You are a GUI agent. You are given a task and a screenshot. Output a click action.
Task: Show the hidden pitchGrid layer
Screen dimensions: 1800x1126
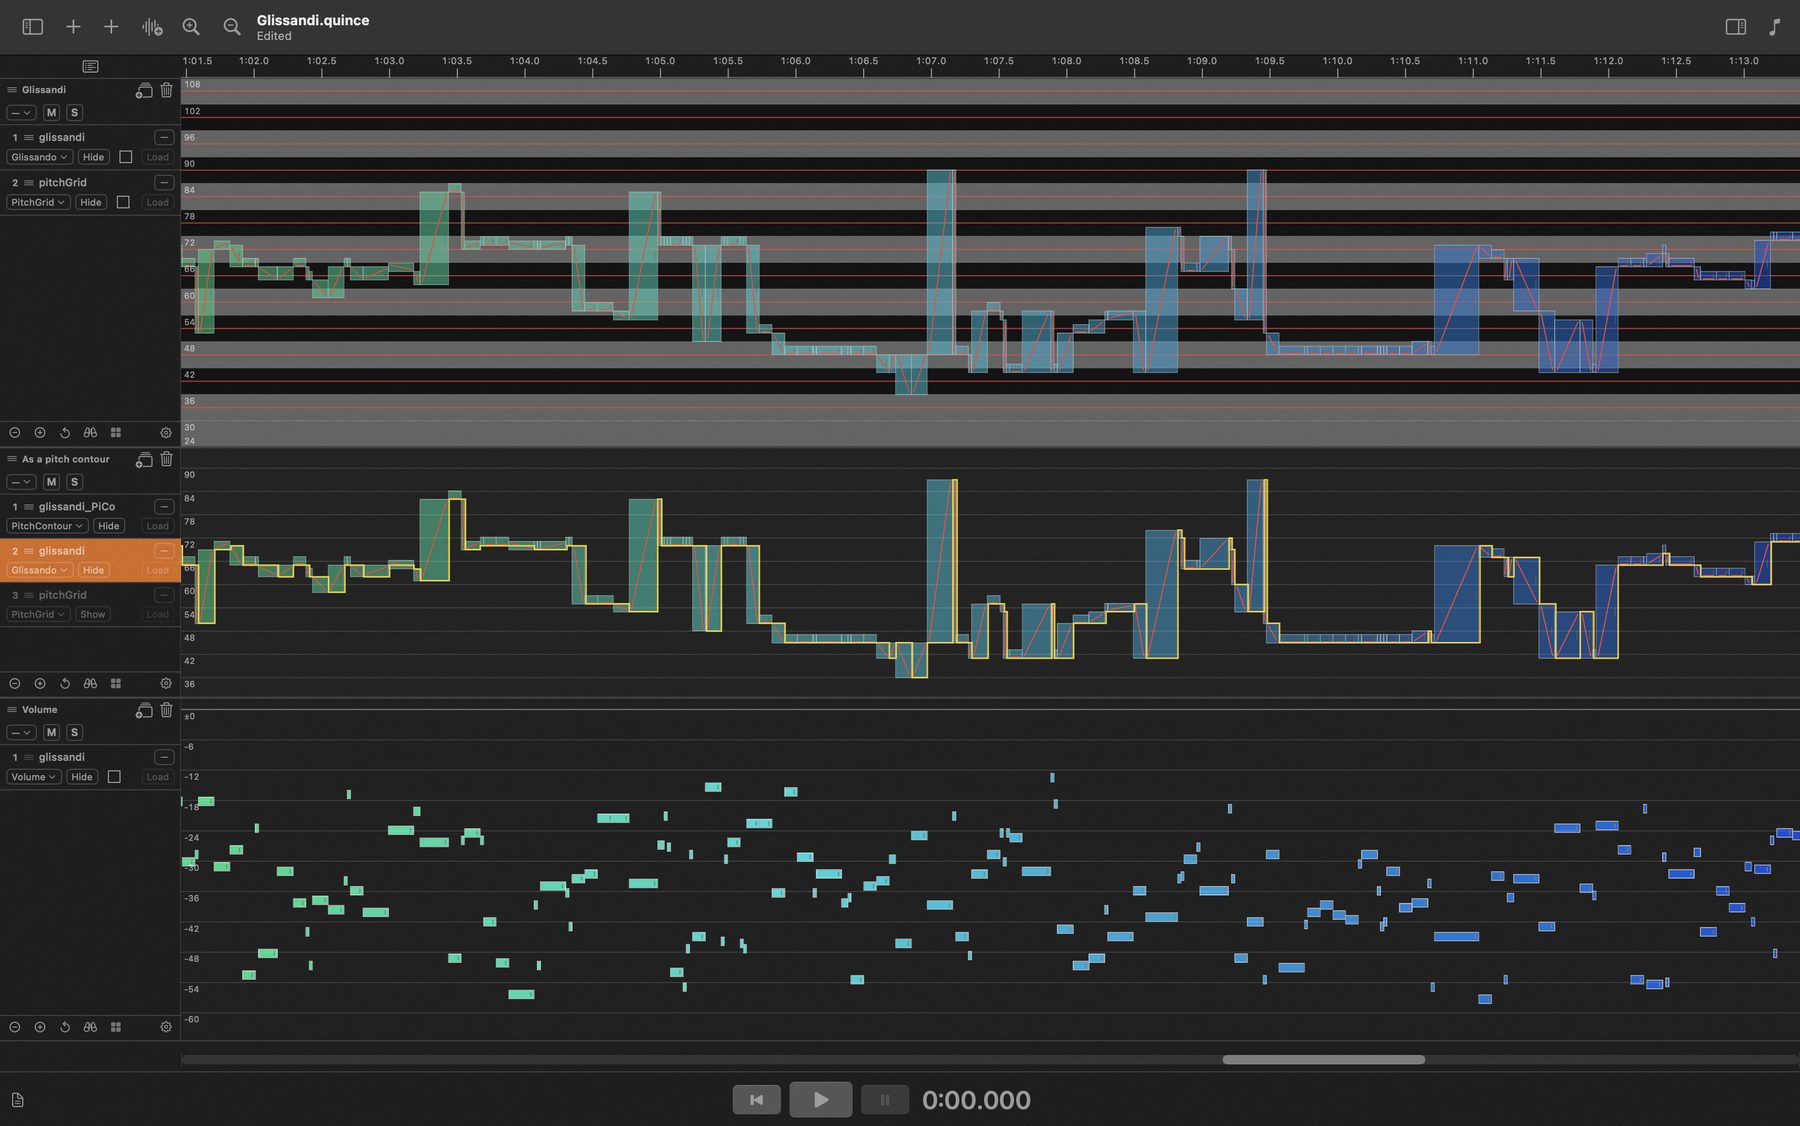click(x=92, y=615)
